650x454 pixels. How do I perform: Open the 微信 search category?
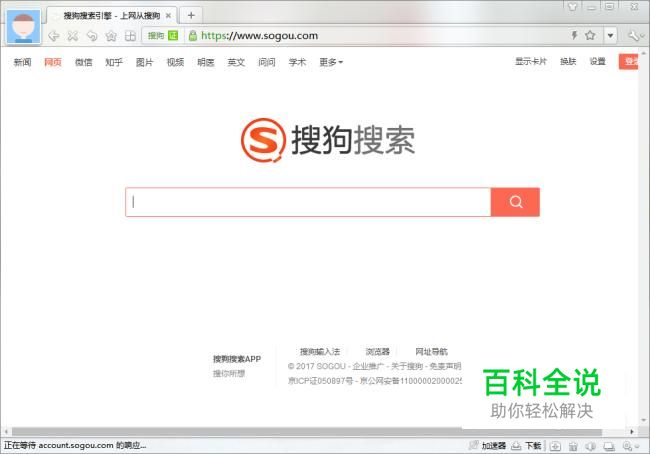[x=83, y=62]
